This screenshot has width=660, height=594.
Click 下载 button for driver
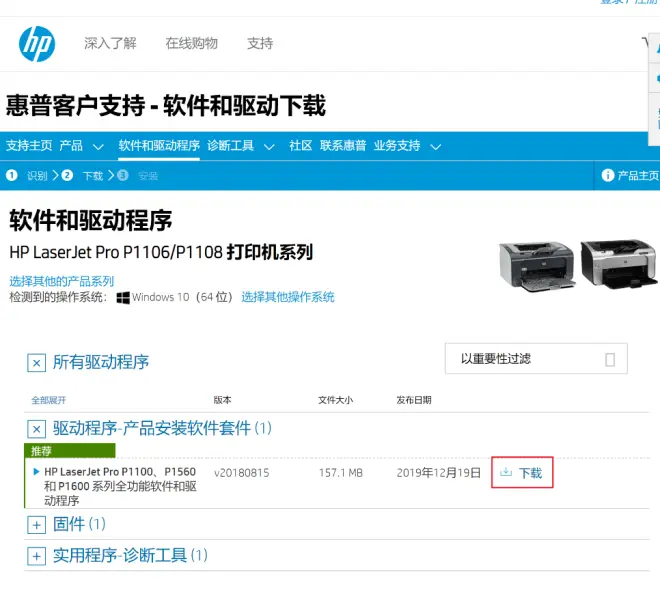tap(522, 472)
